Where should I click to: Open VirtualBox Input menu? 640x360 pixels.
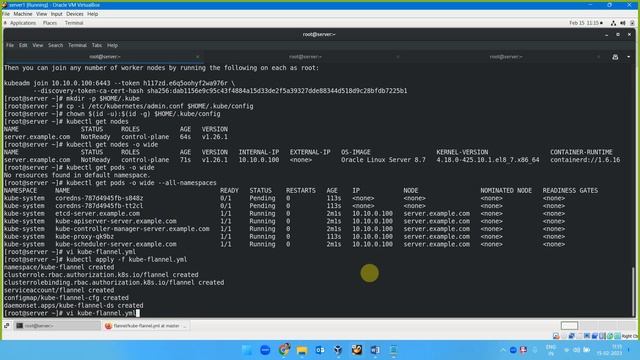56,14
